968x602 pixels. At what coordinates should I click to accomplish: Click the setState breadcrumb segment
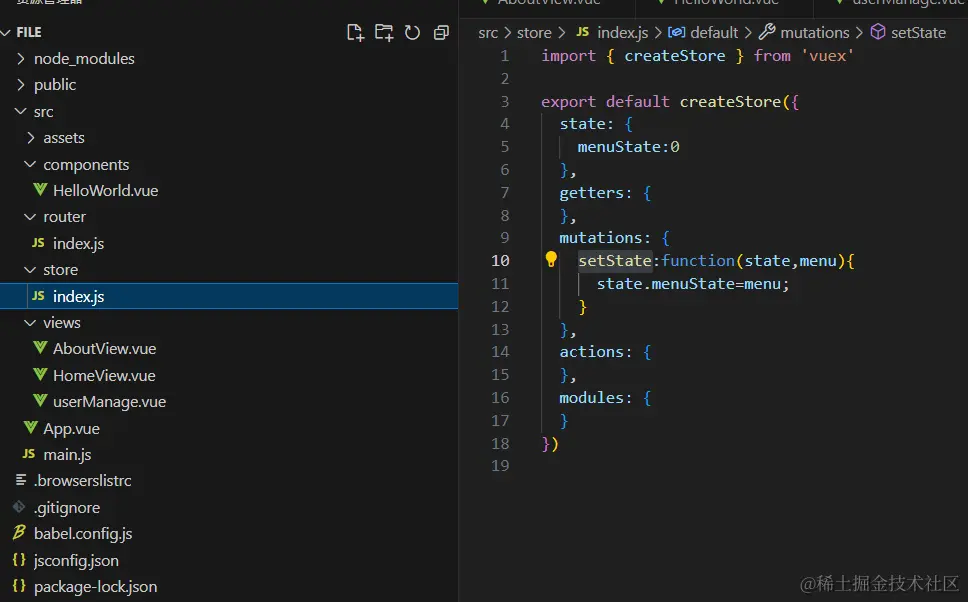coord(918,33)
